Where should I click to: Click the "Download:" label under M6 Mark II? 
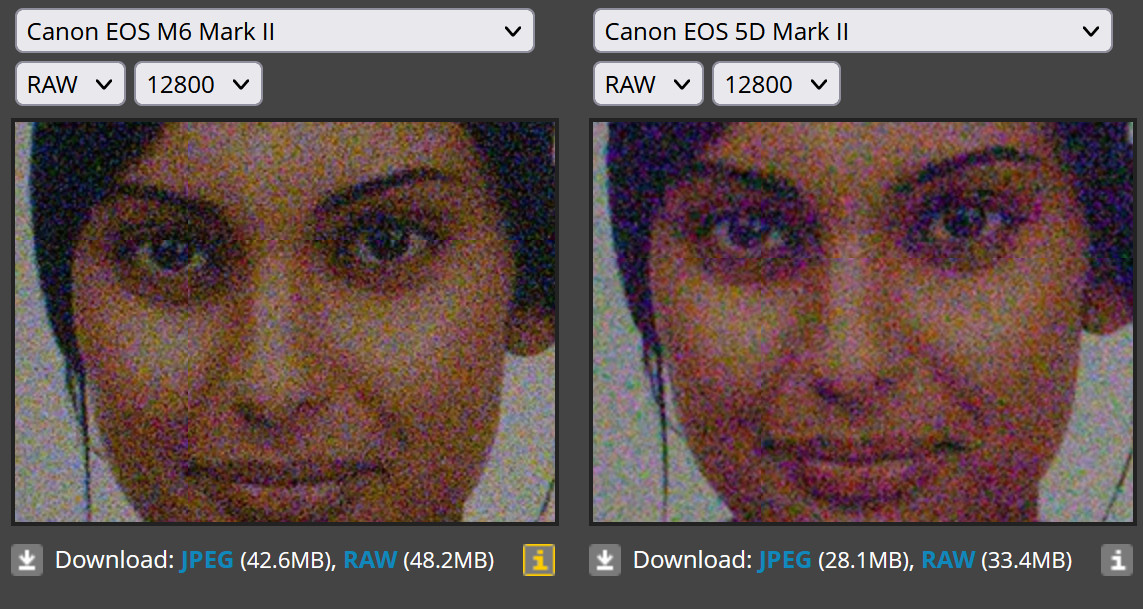tap(114, 560)
